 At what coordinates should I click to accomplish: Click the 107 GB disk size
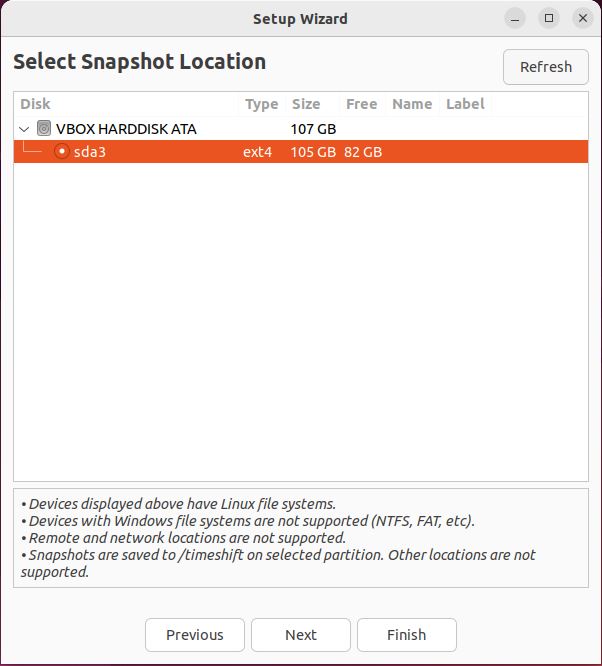tap(313, 129)
